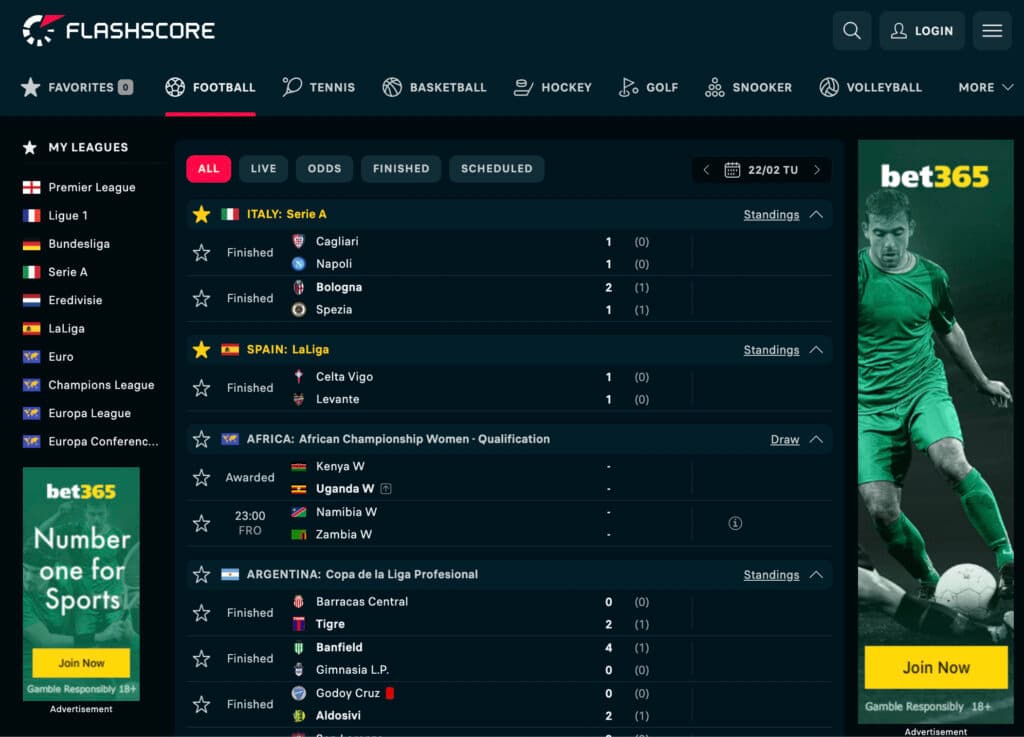Screen dimensions: 1024x737
Task: Favorite the Cagliari vs Napoli match
Action: [x=201, y=253]
